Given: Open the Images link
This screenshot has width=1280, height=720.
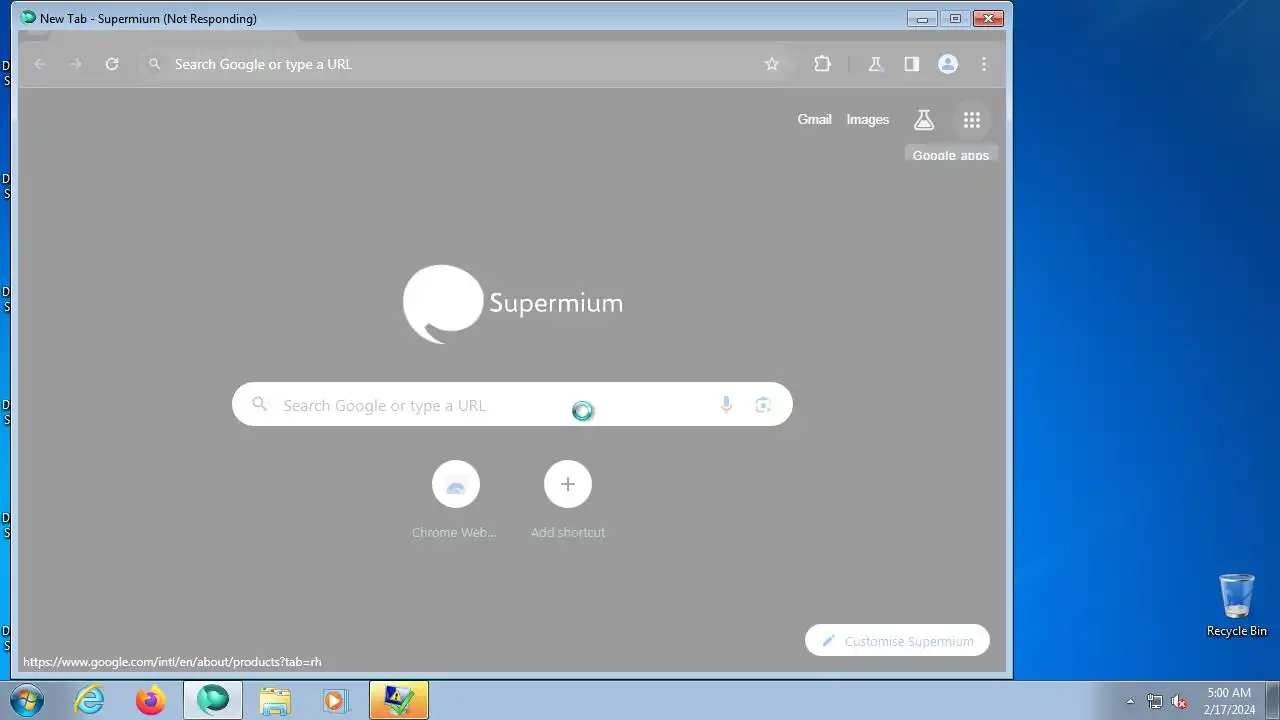Looking at the screenshot, I should tap(867, 119).
